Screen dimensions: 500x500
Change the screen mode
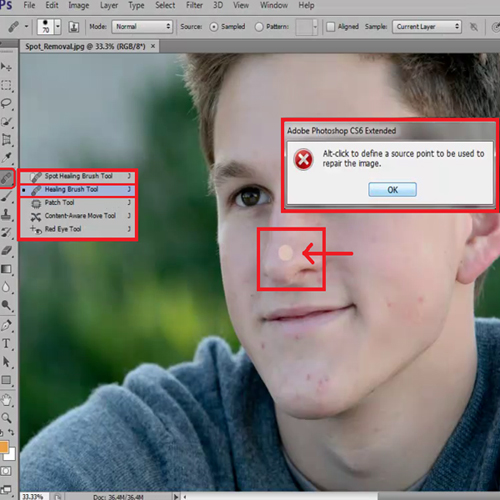pos(6,490)
